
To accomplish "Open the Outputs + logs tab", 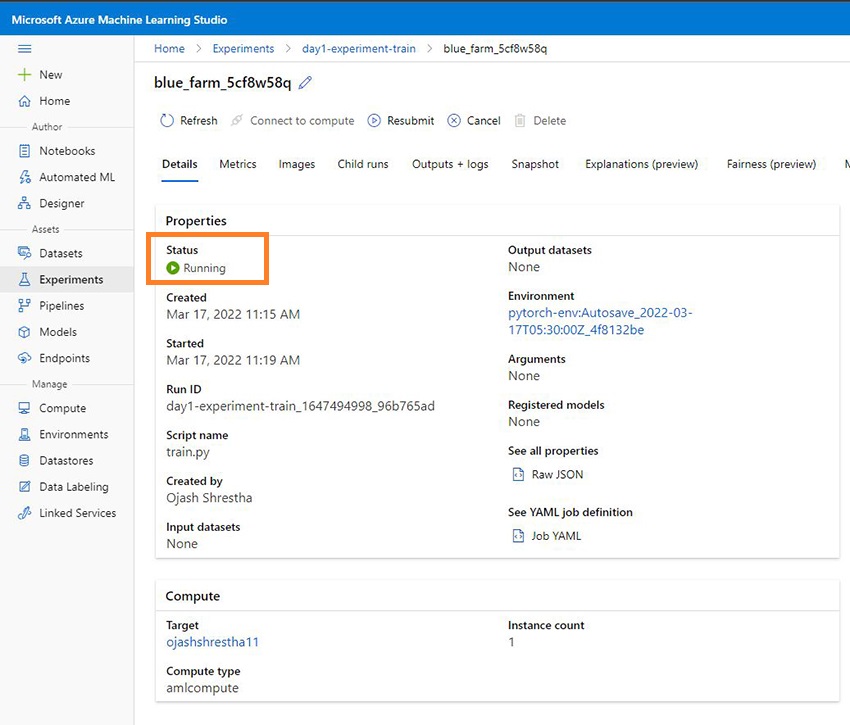I will pos(450,164).
